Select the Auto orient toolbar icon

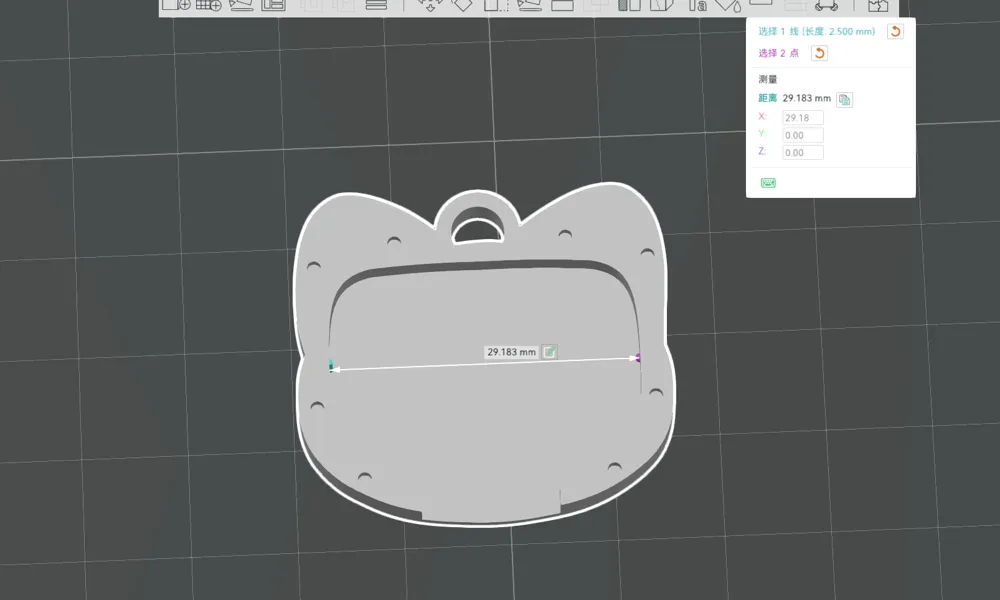[241, 5]
